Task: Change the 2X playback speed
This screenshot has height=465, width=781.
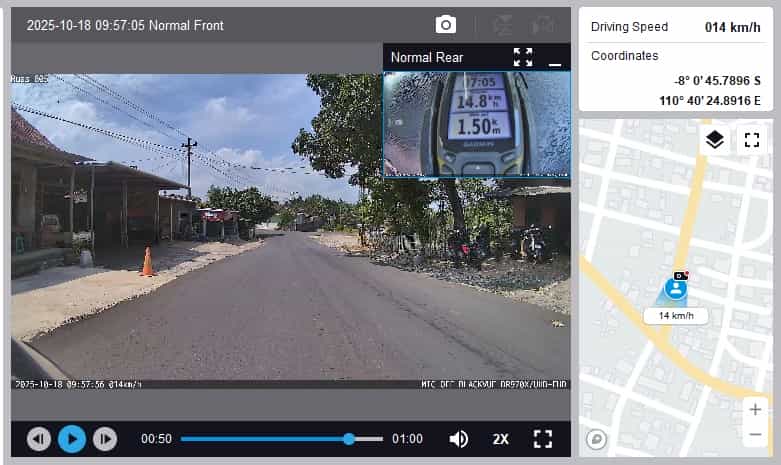Action: [x=501, y=439]
